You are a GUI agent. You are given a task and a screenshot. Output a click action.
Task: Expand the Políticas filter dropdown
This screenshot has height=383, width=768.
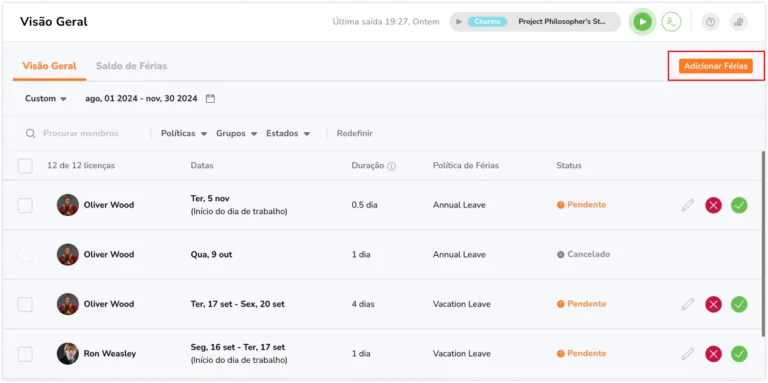(184, 133)
